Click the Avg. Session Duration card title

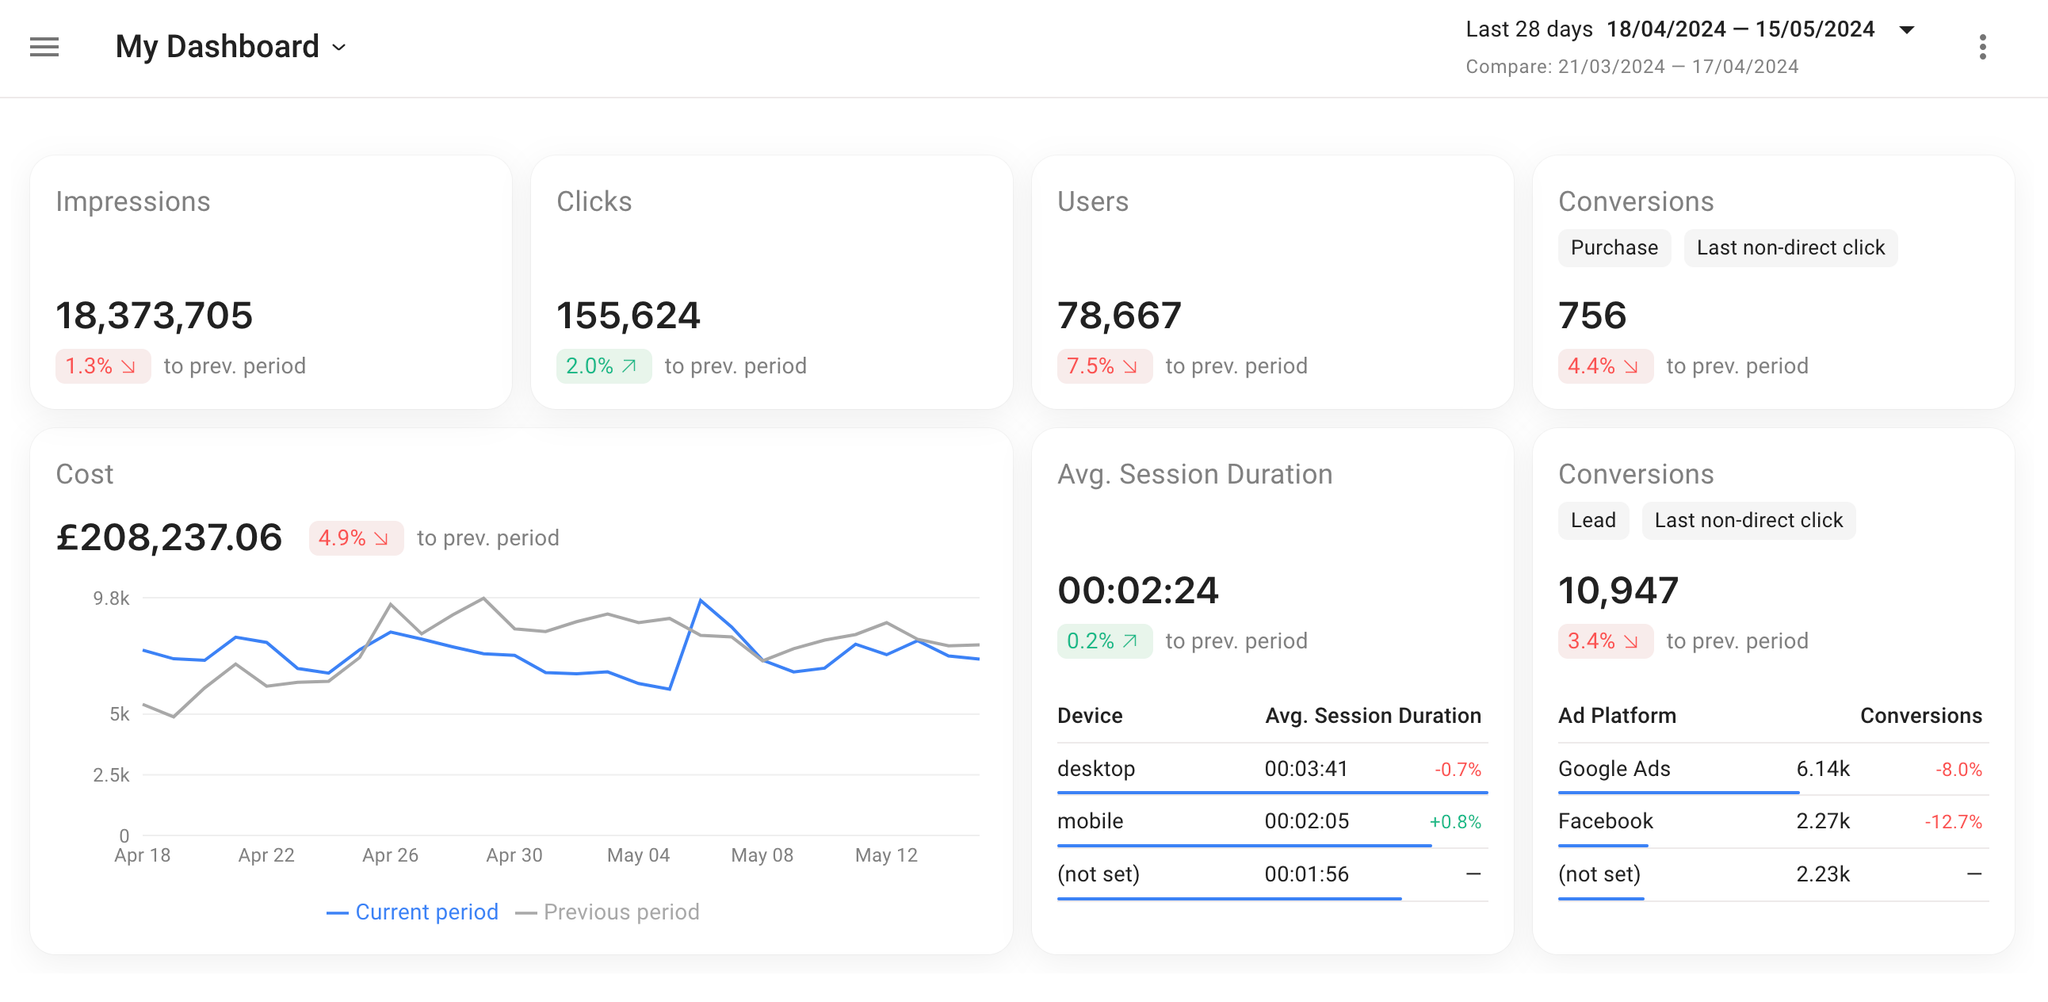click(1195, 474)
